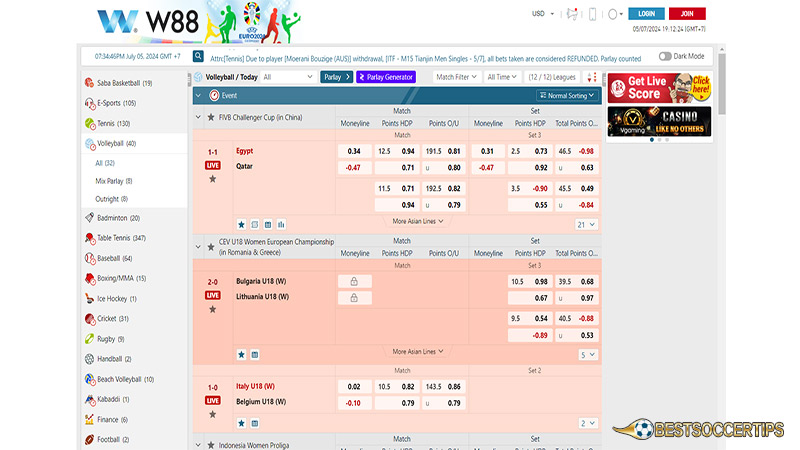Click the Rugby ball icon
Image resolution: width=800 pixels, height=450 pixels.
tap(89, 339)
